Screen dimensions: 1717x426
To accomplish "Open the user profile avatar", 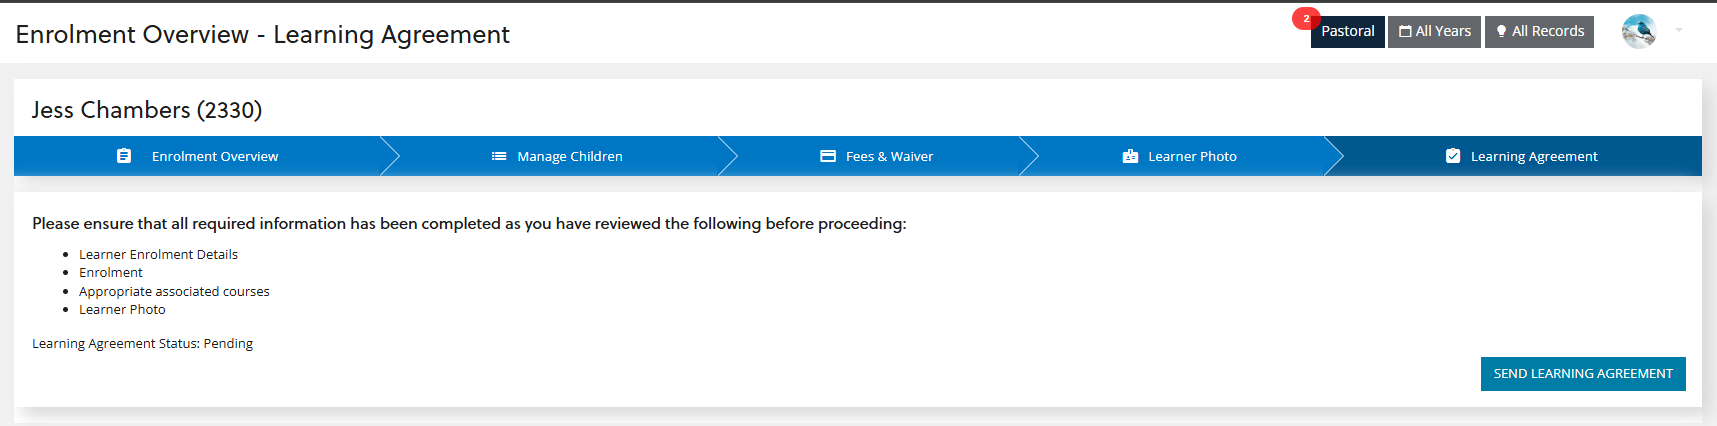I will click(1638, 32).
